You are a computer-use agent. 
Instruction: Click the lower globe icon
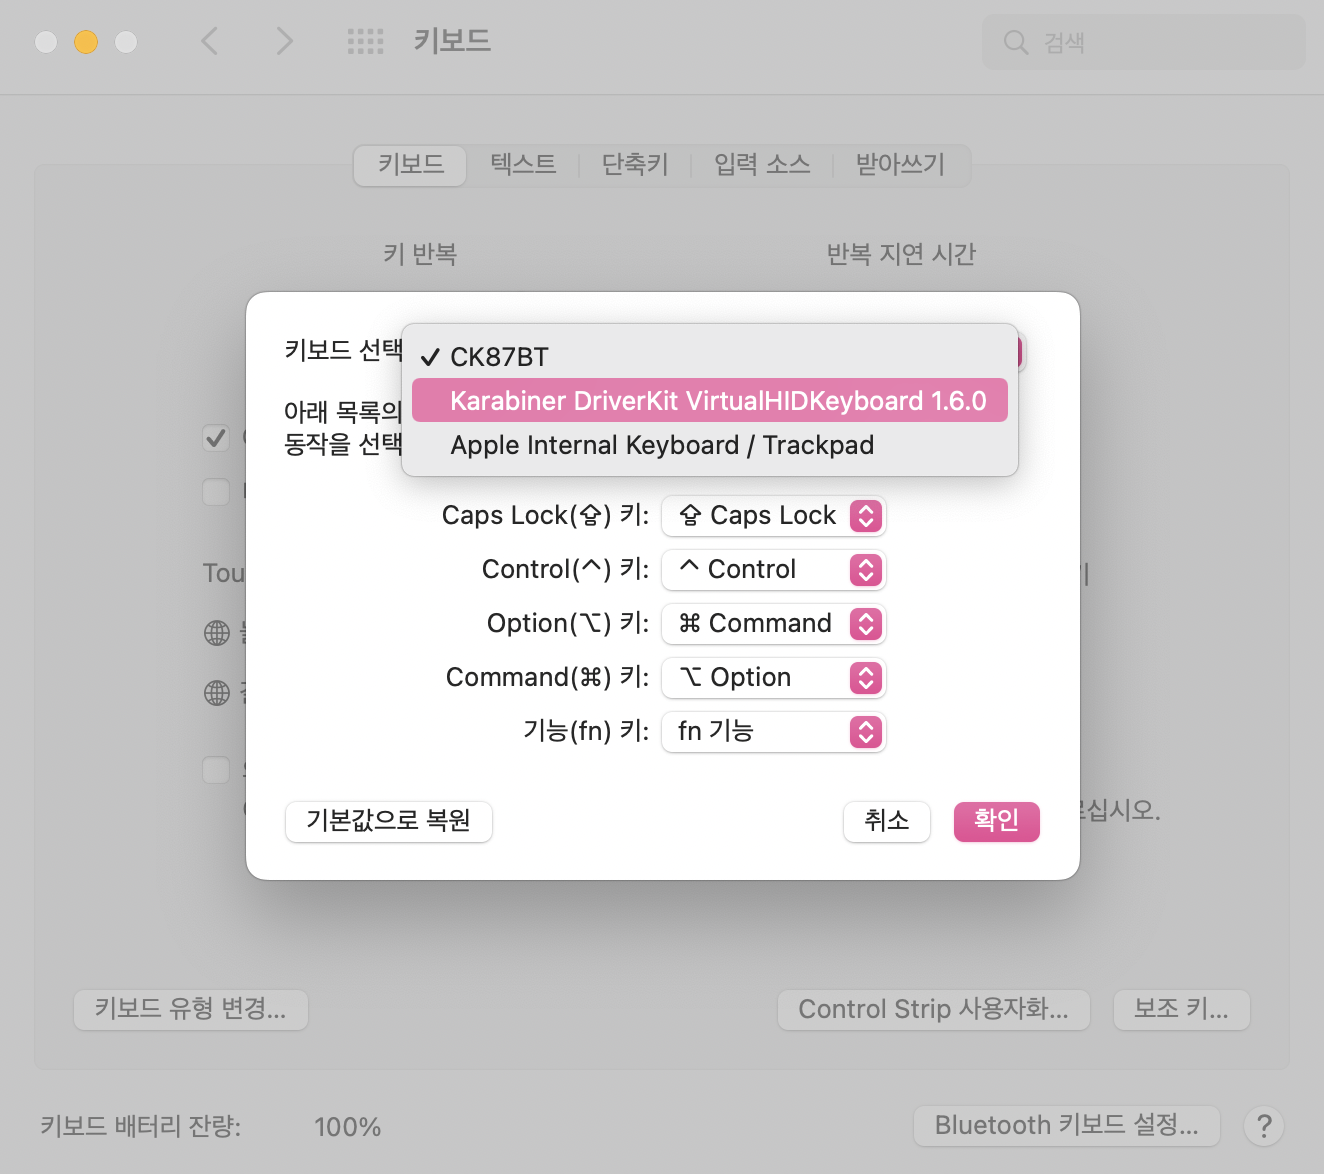tap(217, 693)
